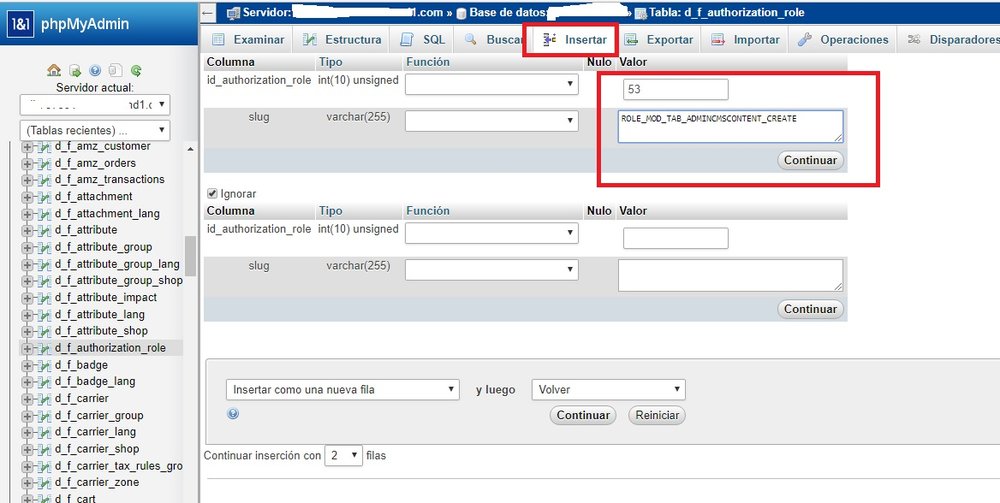The width and height of the screenshot is (1000, 503).
Task: Click table icon for d_f_carrier
Action: (45, 398)
